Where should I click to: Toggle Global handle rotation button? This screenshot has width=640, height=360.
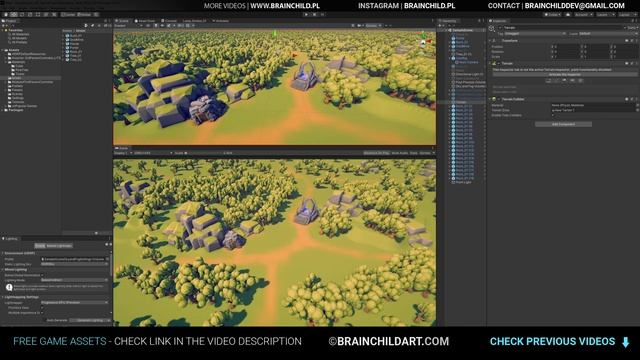[84, 15]
